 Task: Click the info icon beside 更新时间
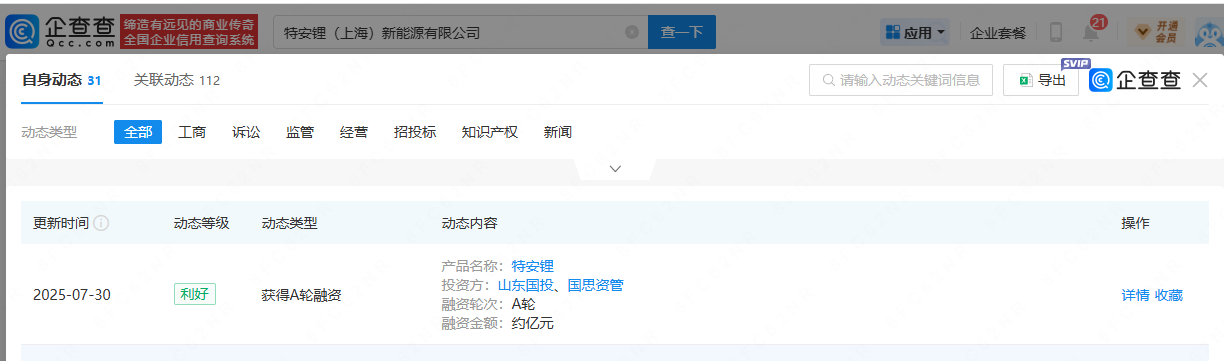[101, 223]
